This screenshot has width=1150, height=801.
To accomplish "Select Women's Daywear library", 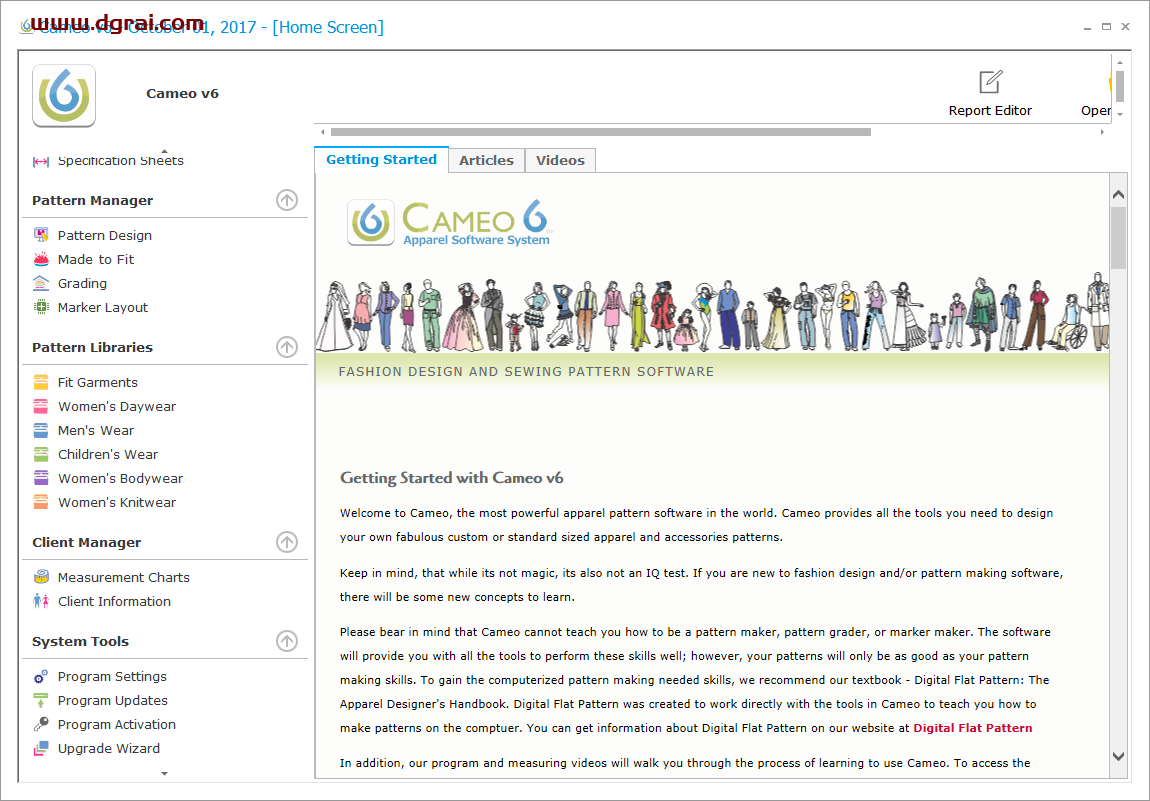I will coord(117,407).
